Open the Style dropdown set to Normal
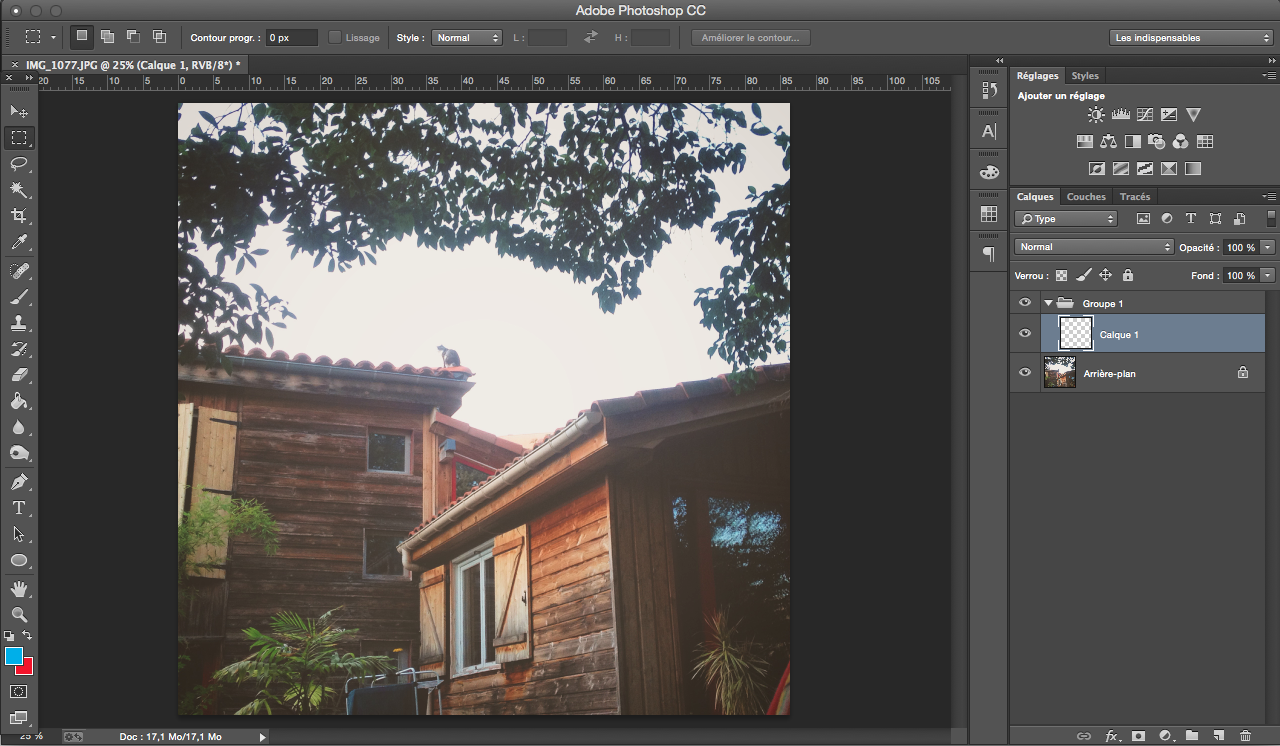Image resolution: width=1280 pixels, height=746 pixels. pyautogui.click(x=466, y=38)
